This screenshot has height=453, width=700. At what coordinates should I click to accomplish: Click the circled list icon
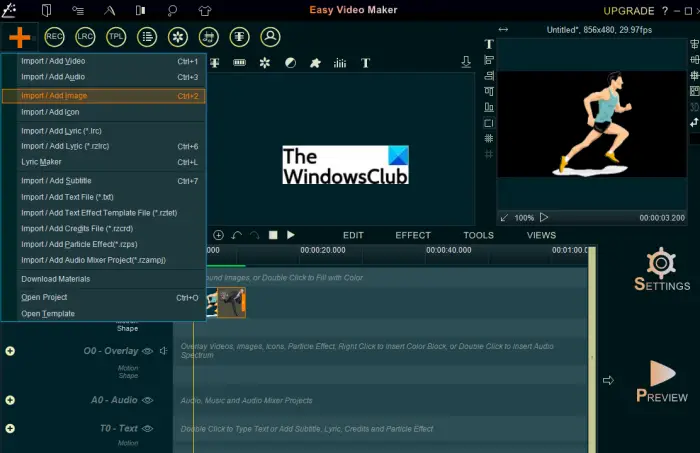coord(147,37)
